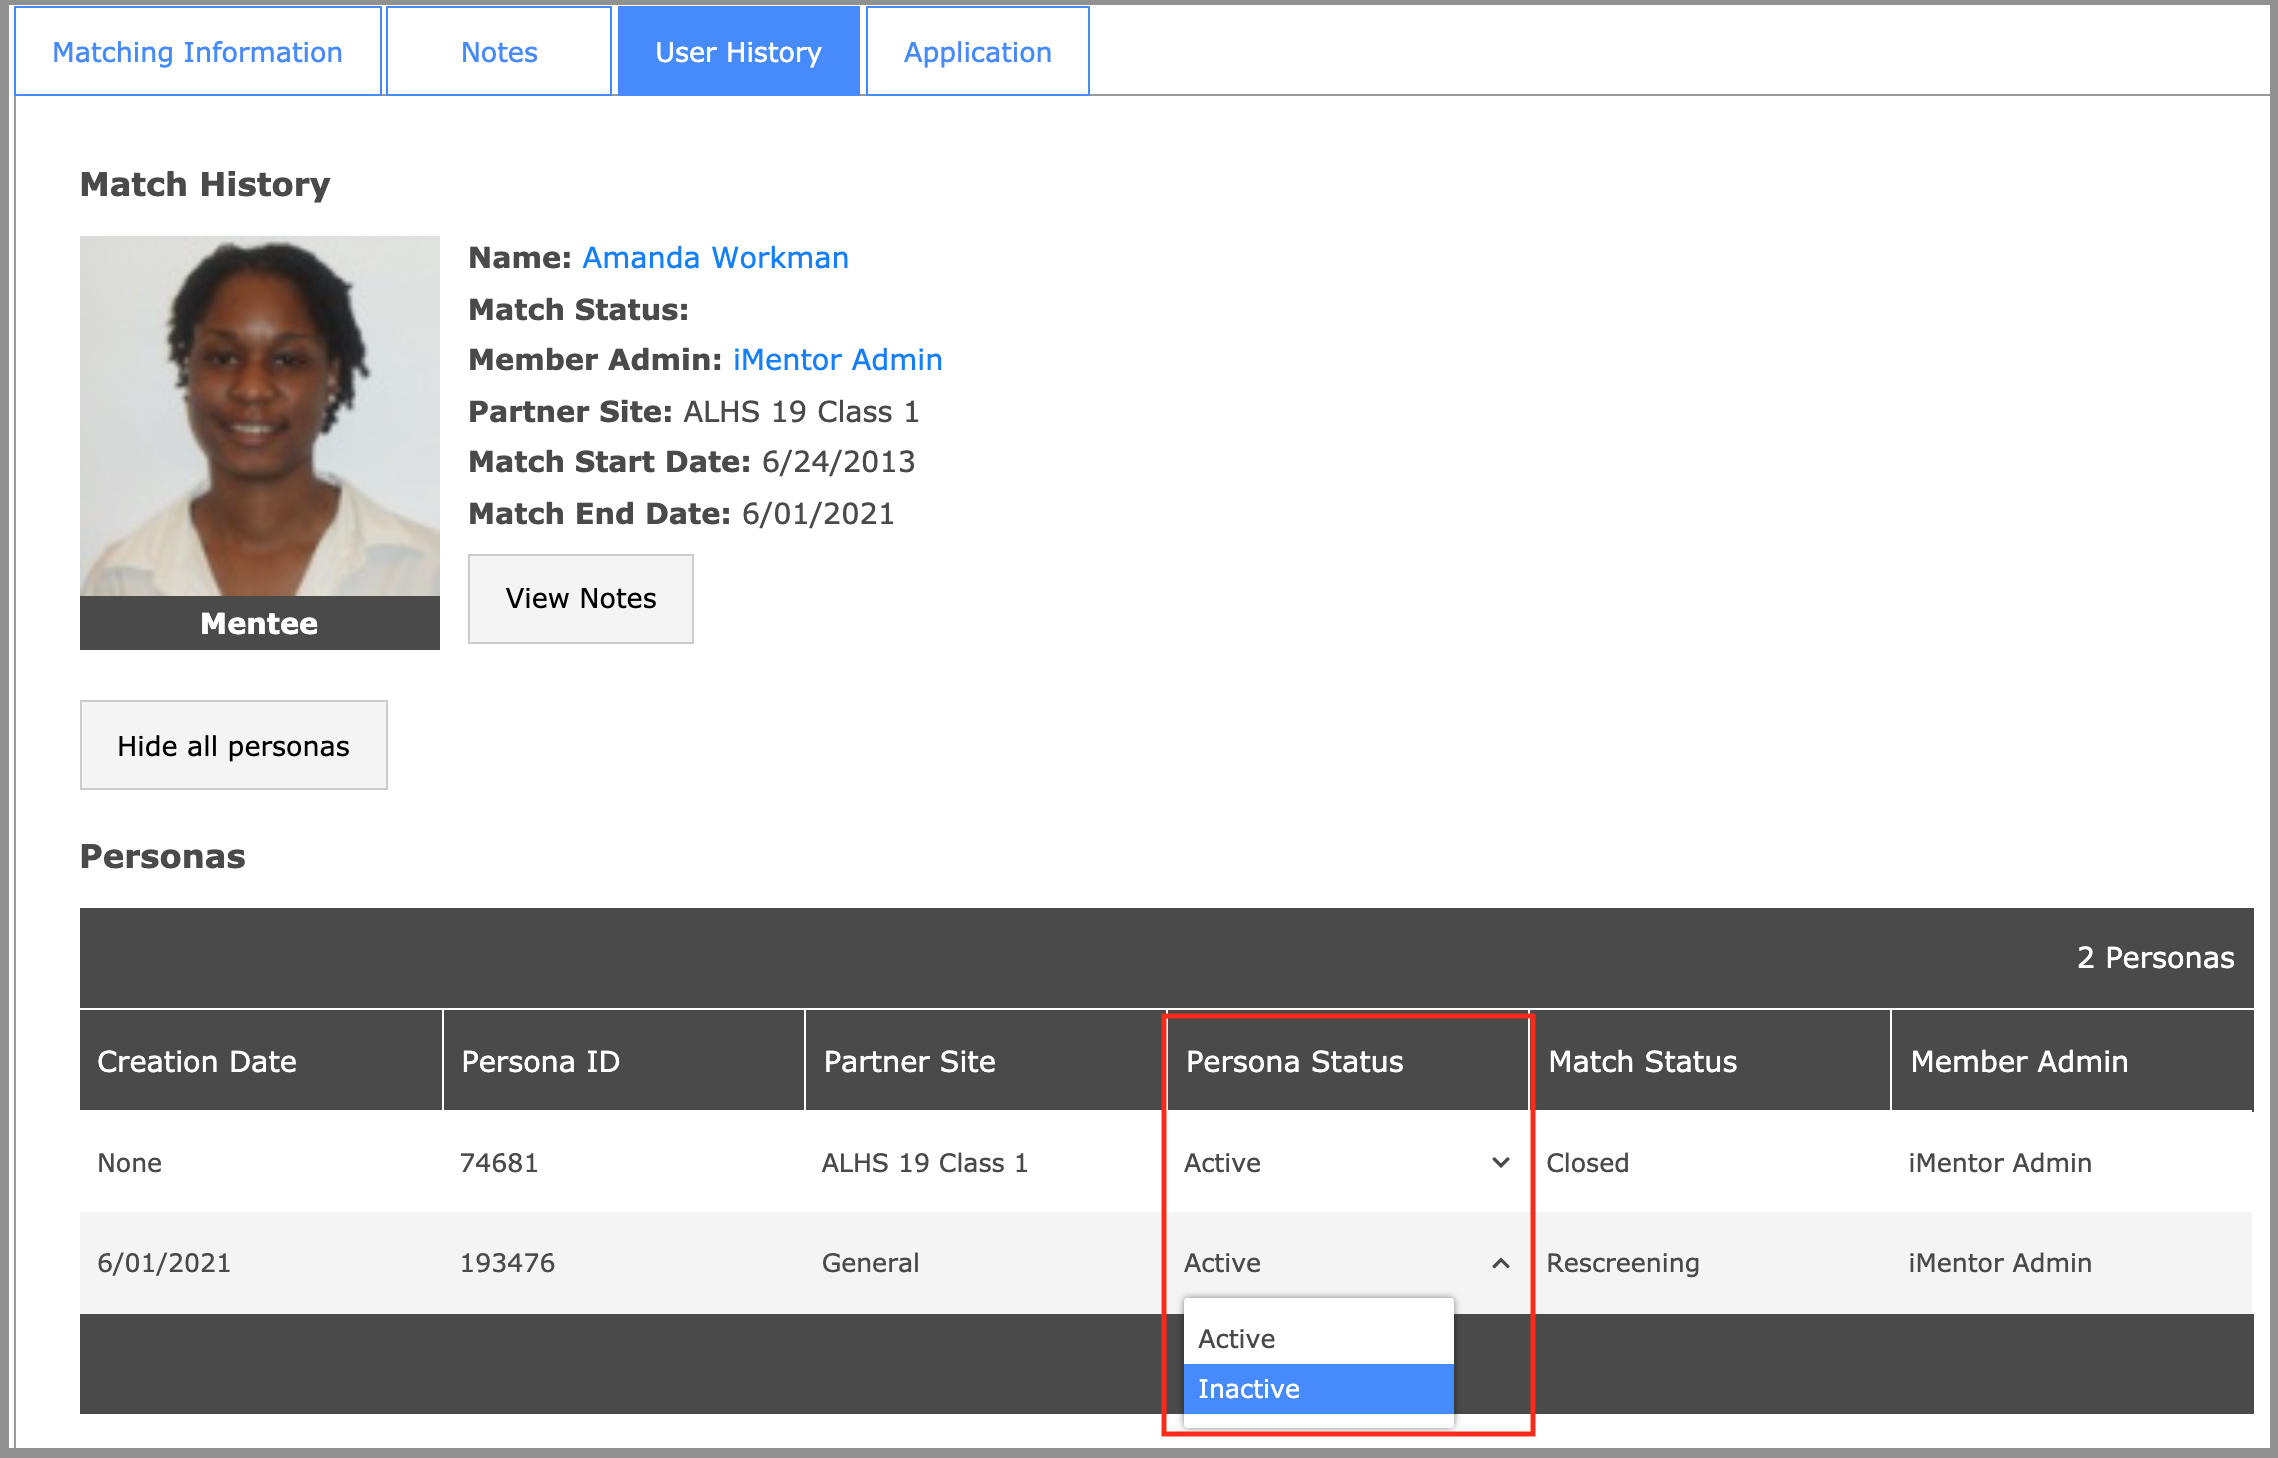This screenshot has height=1458, width=2278.
Task: Switch to the Notes tab
Action: (x=498, y=52)
